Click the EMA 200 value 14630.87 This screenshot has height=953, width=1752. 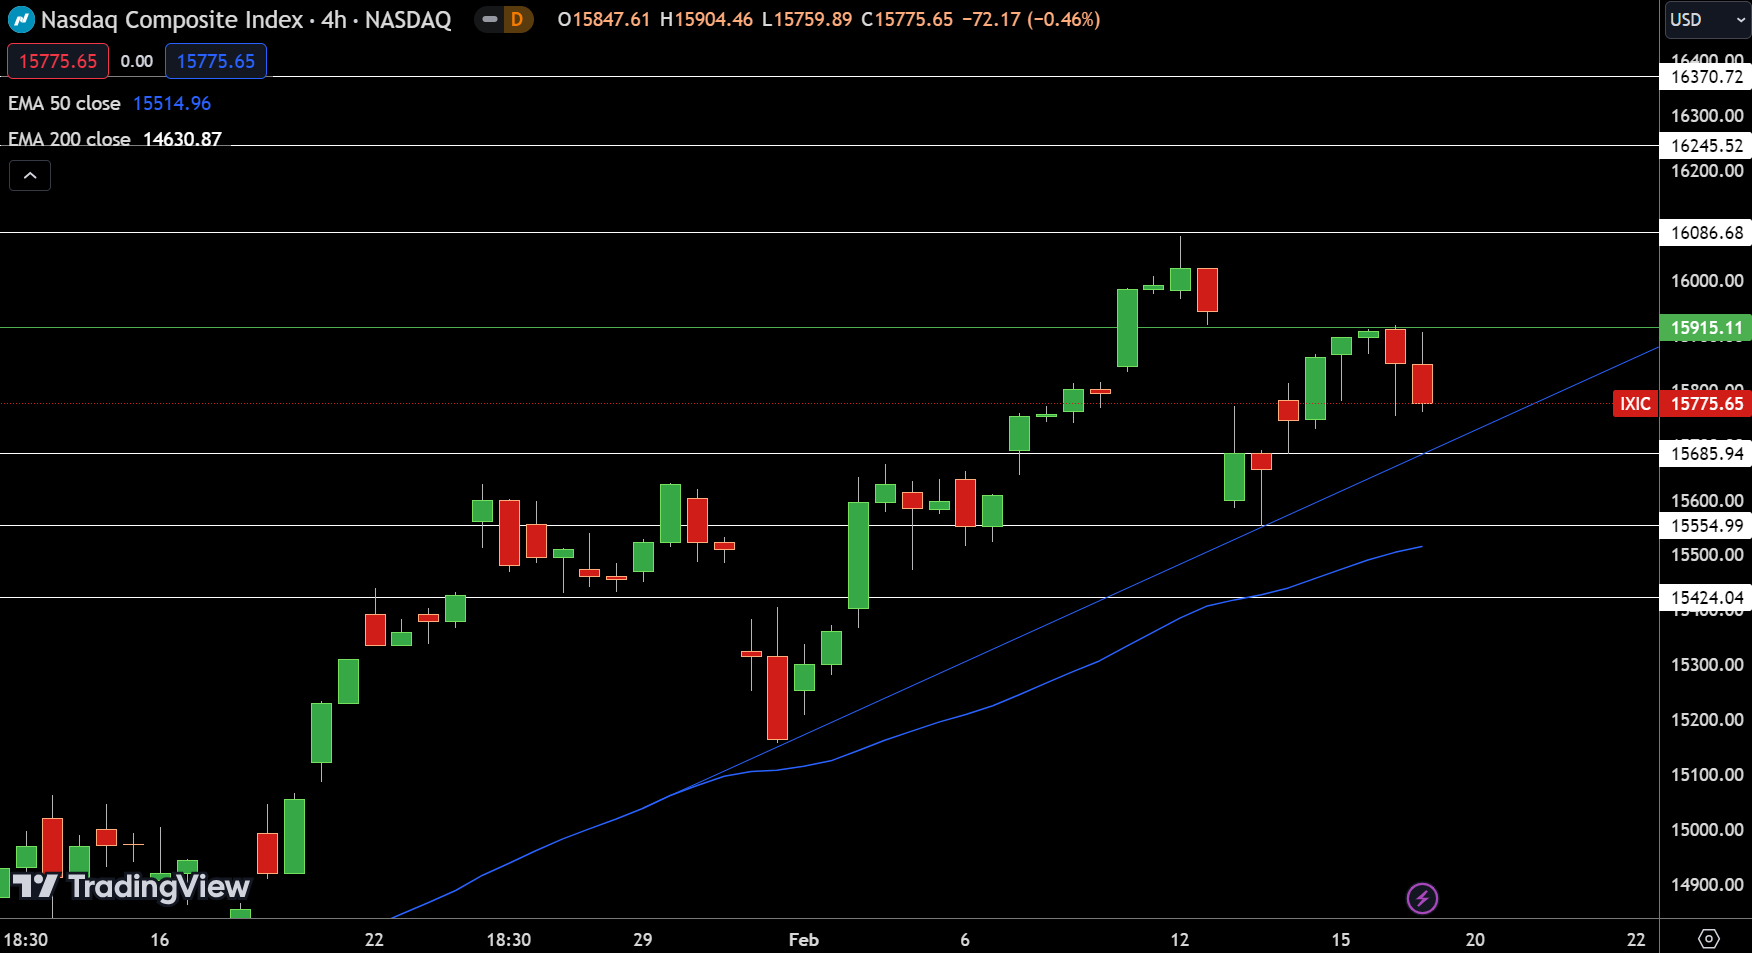click(x=182, y=139)
